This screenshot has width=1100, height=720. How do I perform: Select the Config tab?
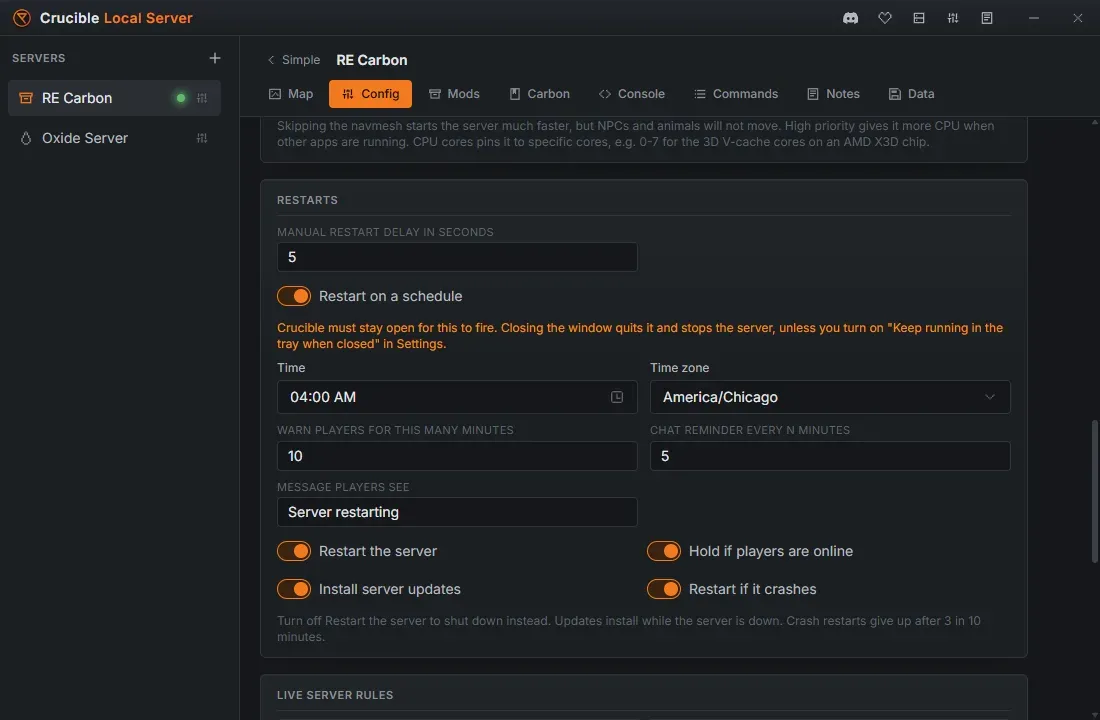coord(370,94)
